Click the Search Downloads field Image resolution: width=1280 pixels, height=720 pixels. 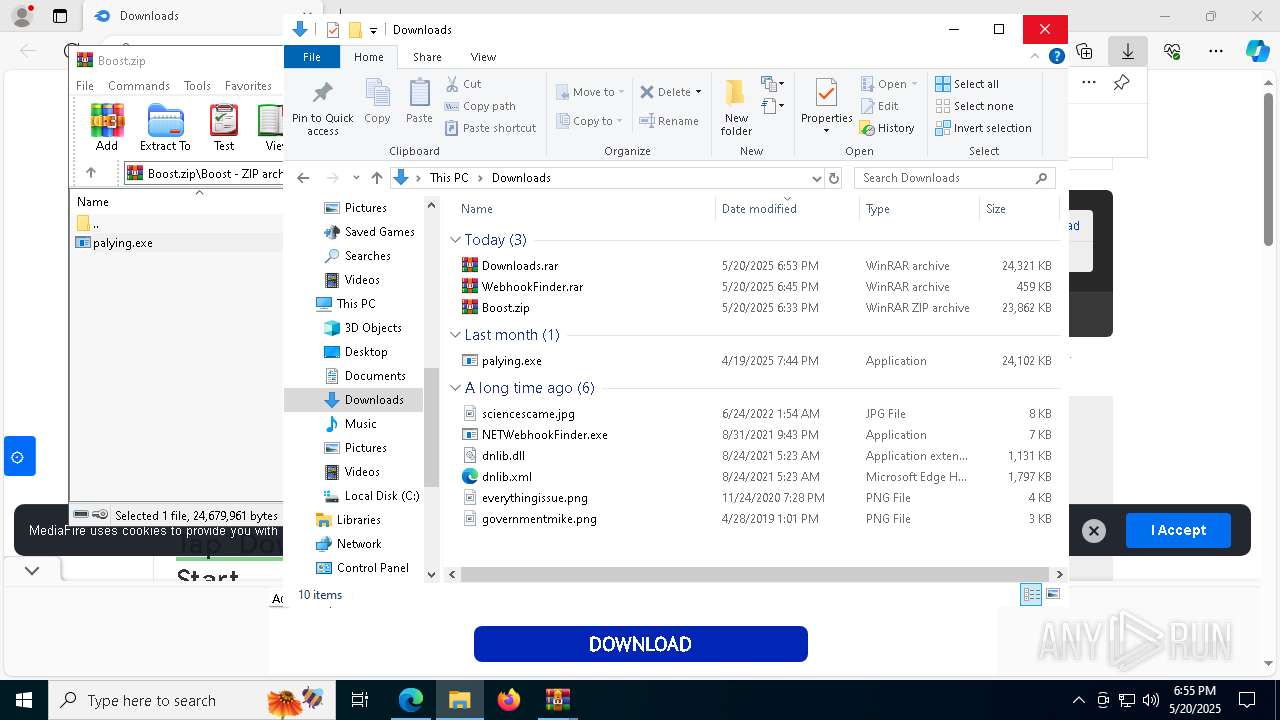(x=955, y=178)
